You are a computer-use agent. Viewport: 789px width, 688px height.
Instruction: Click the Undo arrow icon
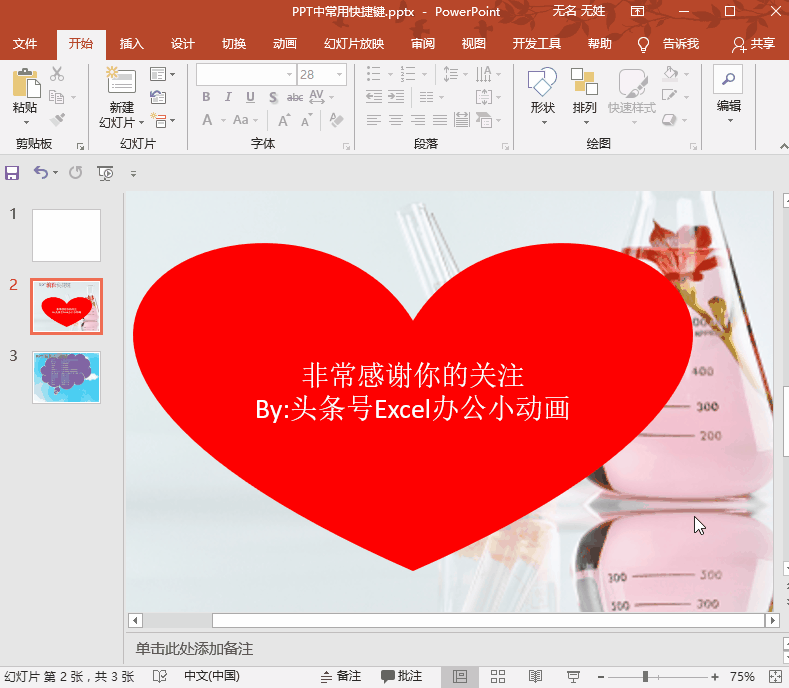(40, 173)
